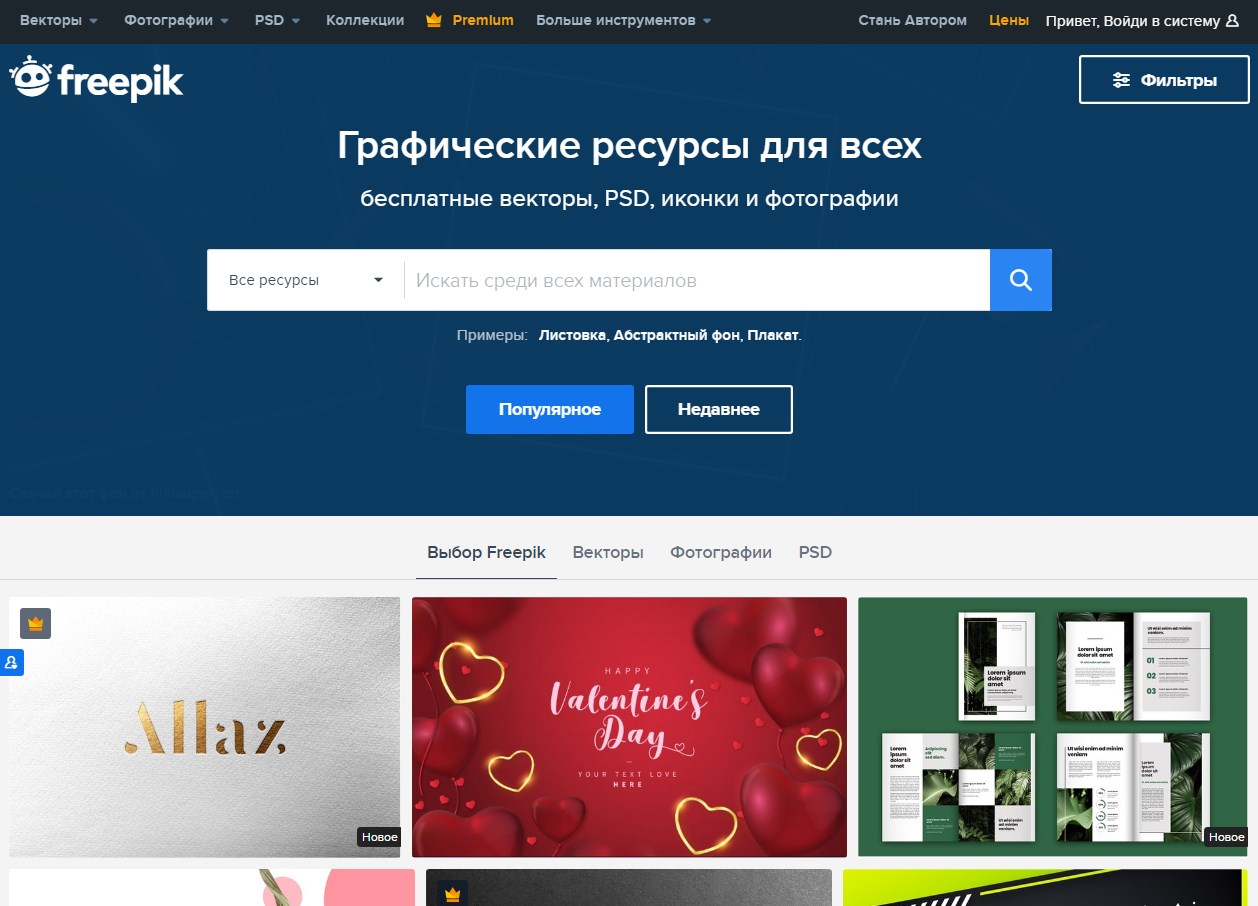Switch to the Фотографии tab
Screen dimensions: 1258x906
coord(721,552)
